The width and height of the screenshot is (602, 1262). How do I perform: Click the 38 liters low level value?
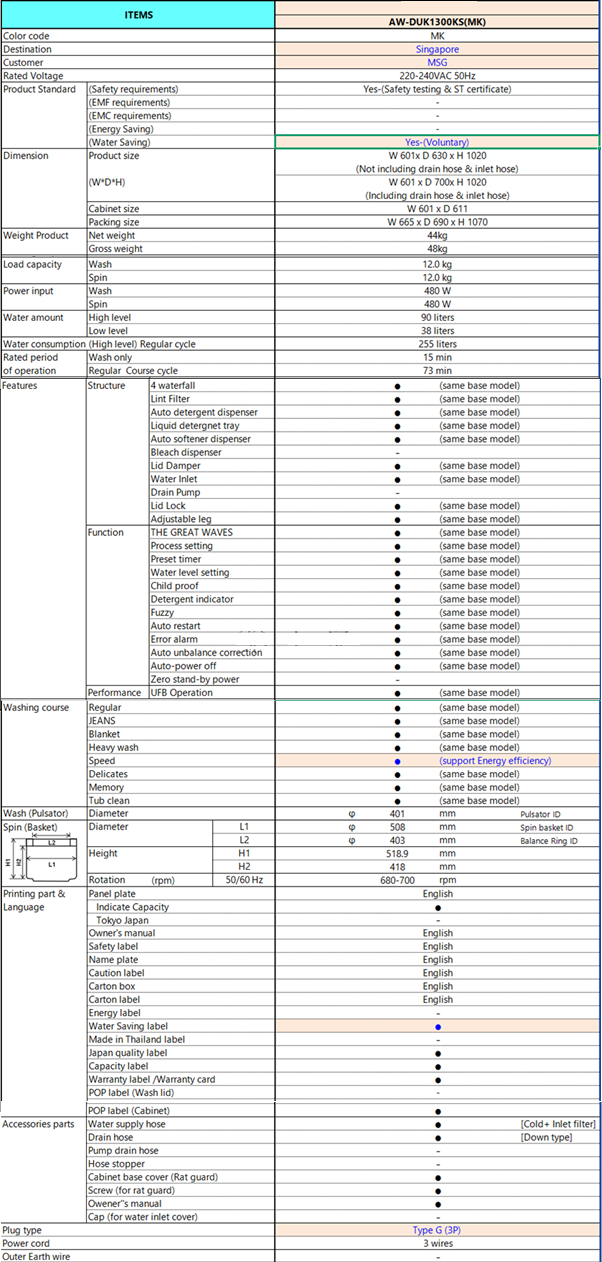tap(437, 330)
